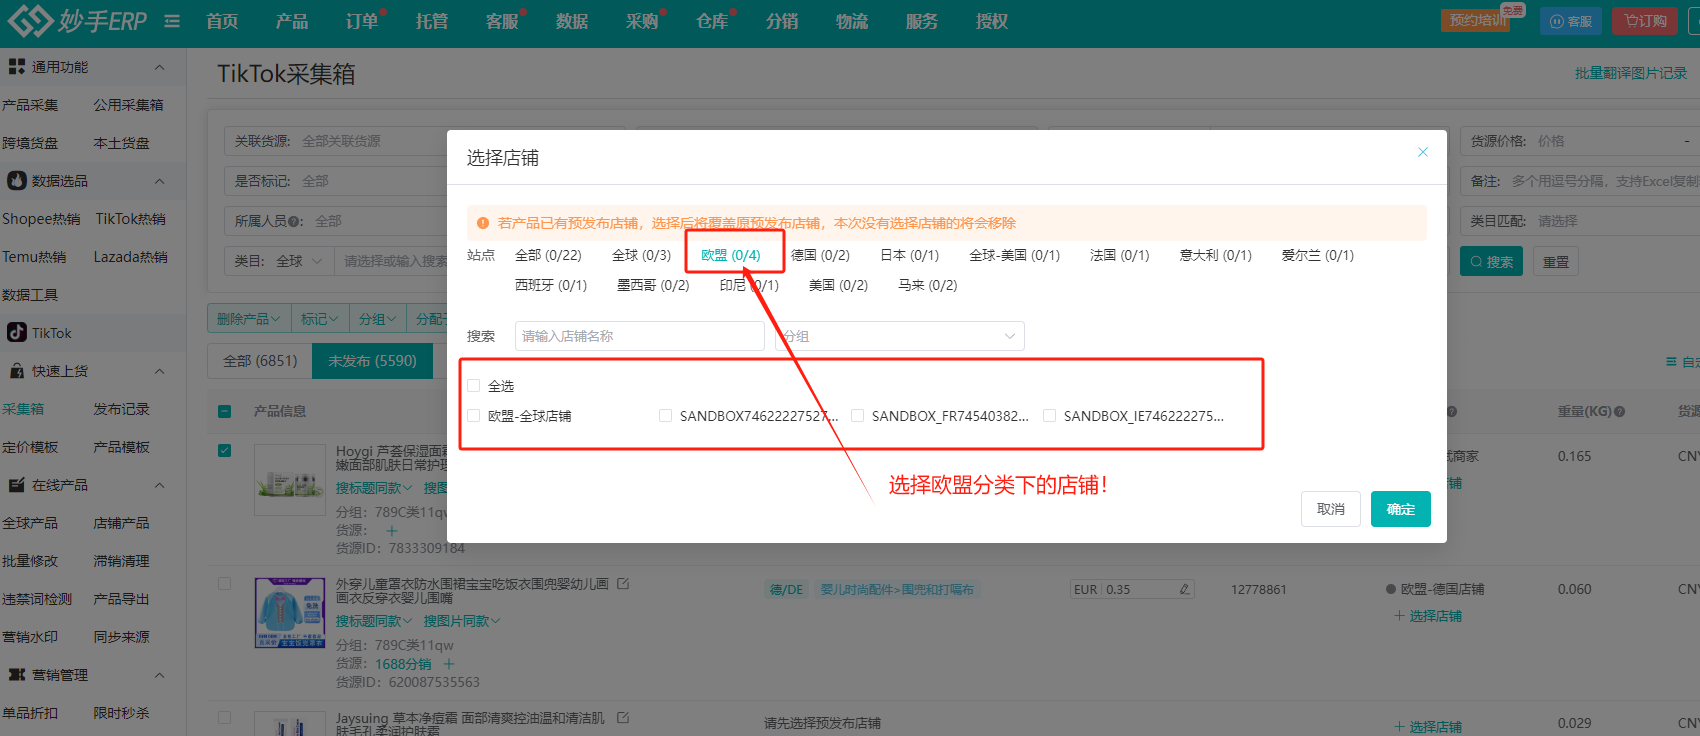
Task: Click 选择店铺 link under 欧盟-德国店铺
Action: [x=1428, y=616]
